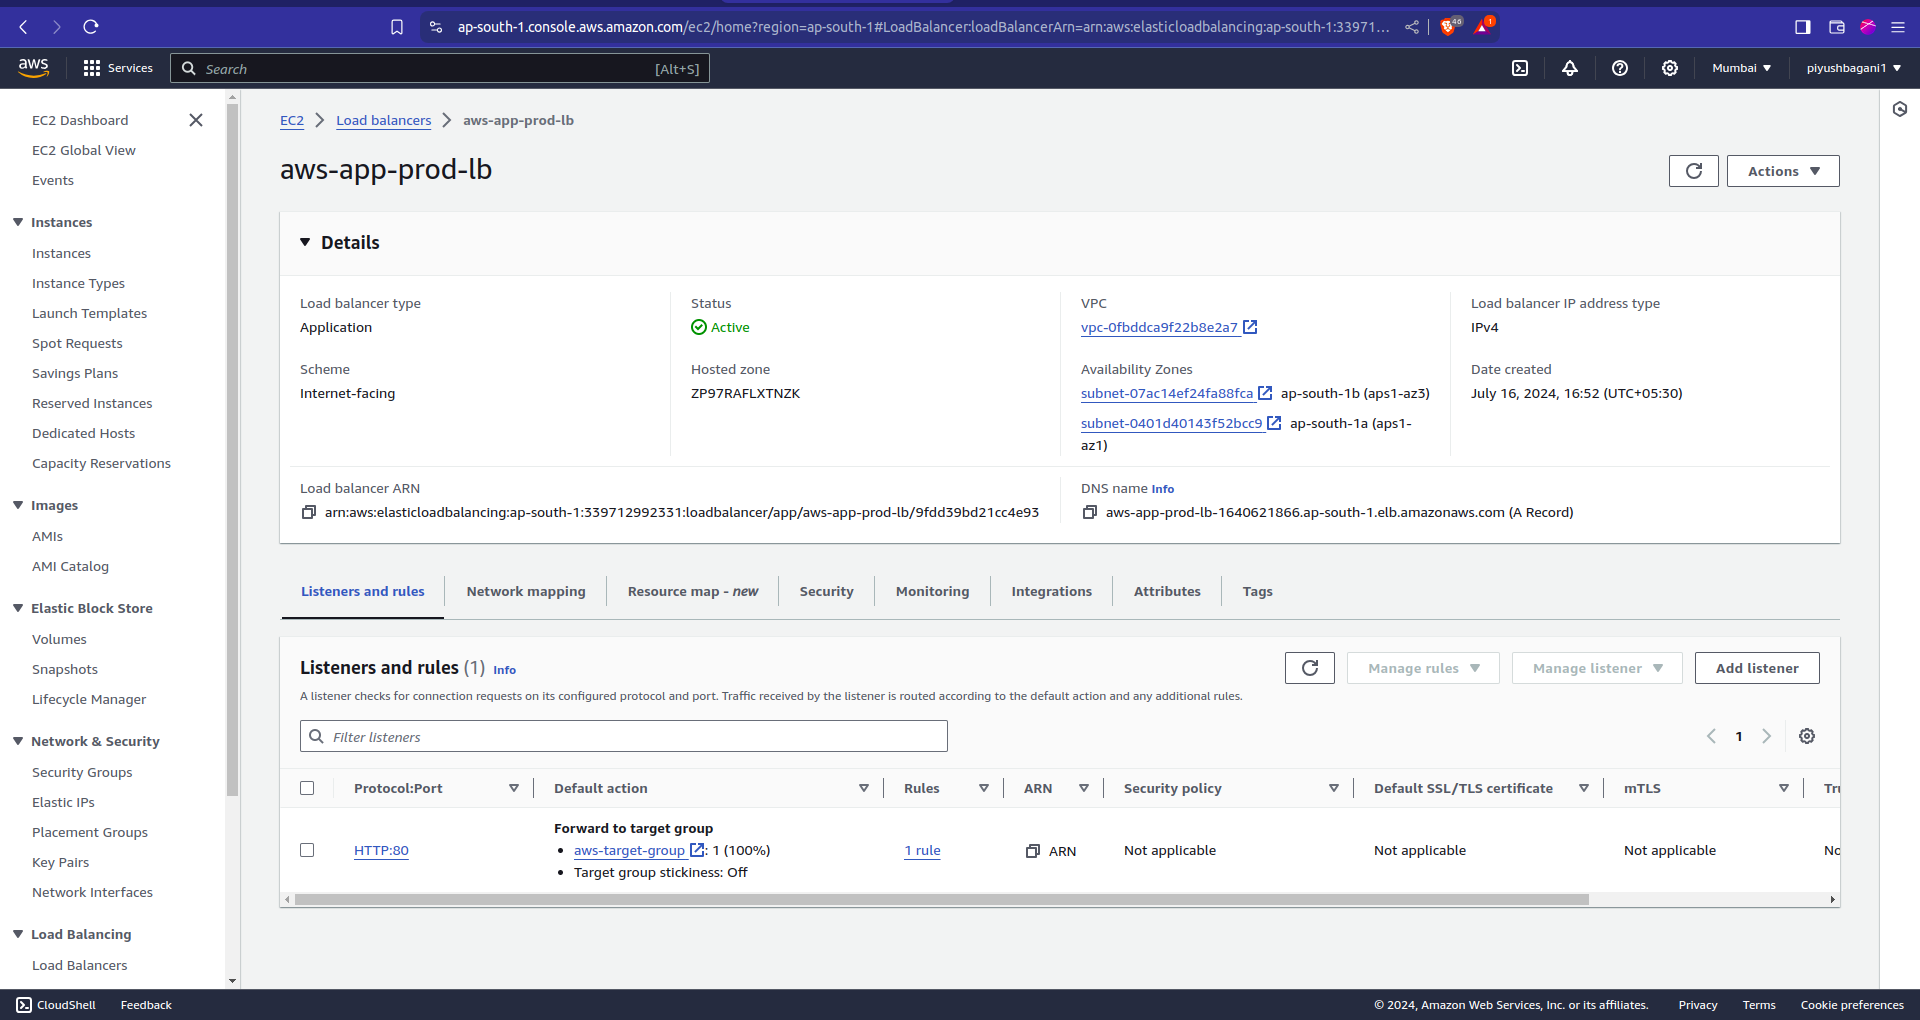Open the Tags tab
1920x1020 pixels.
tap(1258, 591)
